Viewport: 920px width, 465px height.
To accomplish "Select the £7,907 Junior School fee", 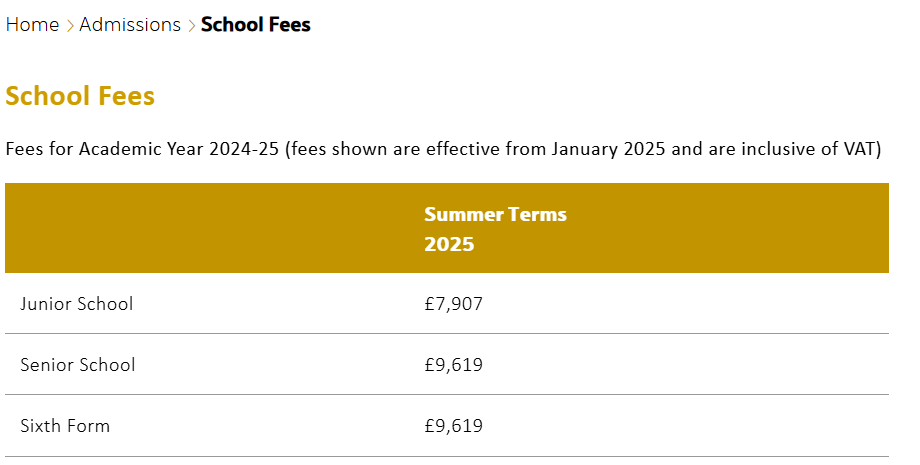I will pos(454,304).
